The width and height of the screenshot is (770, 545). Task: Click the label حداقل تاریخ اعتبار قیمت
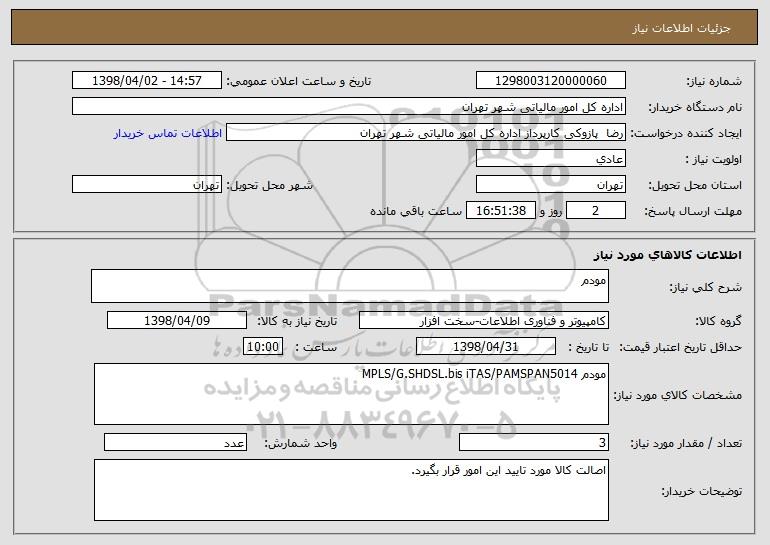[x=681, y=348]
